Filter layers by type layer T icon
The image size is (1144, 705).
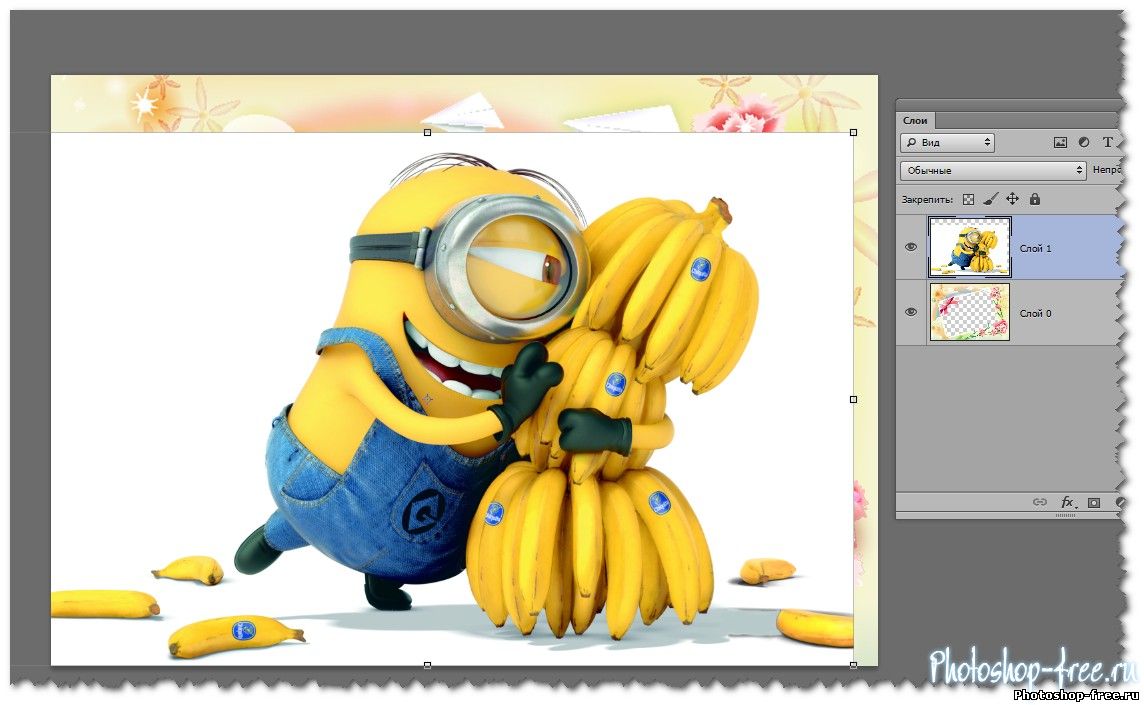pos(1107,143)
